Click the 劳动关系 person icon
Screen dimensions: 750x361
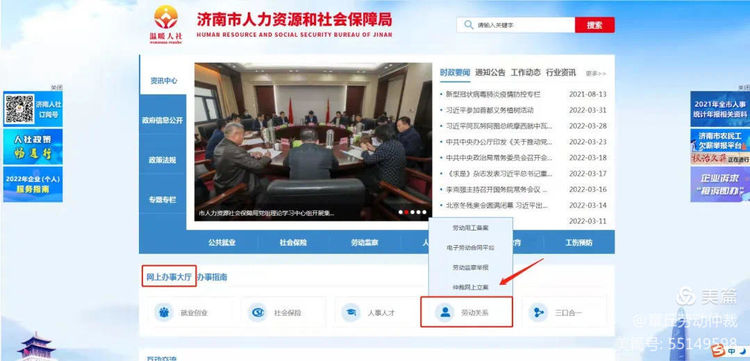tap(445, 313)
